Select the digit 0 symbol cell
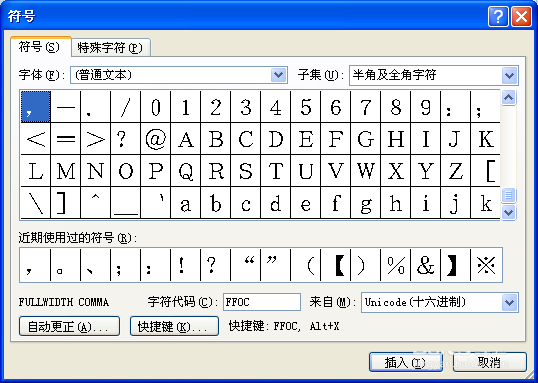Image resolution: width=538 pixels, height=383 pixels. coord(155,107)
